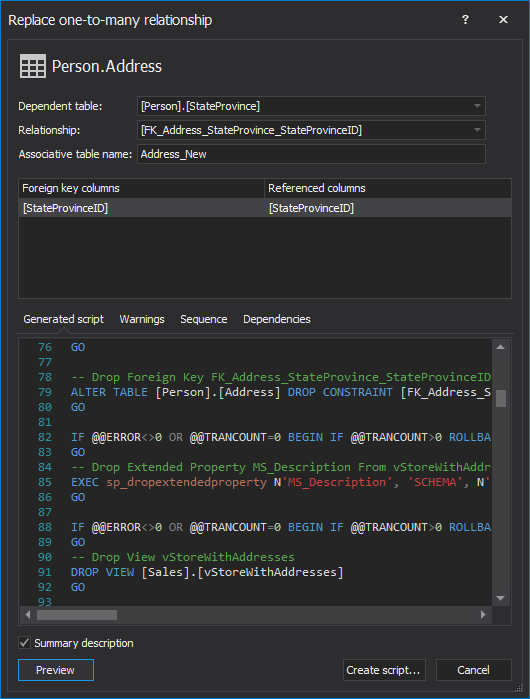Screen dimensions: 530x699
Task: Close the Replace one-to-many relationship dialog
Action: click(x=503, y=20)
